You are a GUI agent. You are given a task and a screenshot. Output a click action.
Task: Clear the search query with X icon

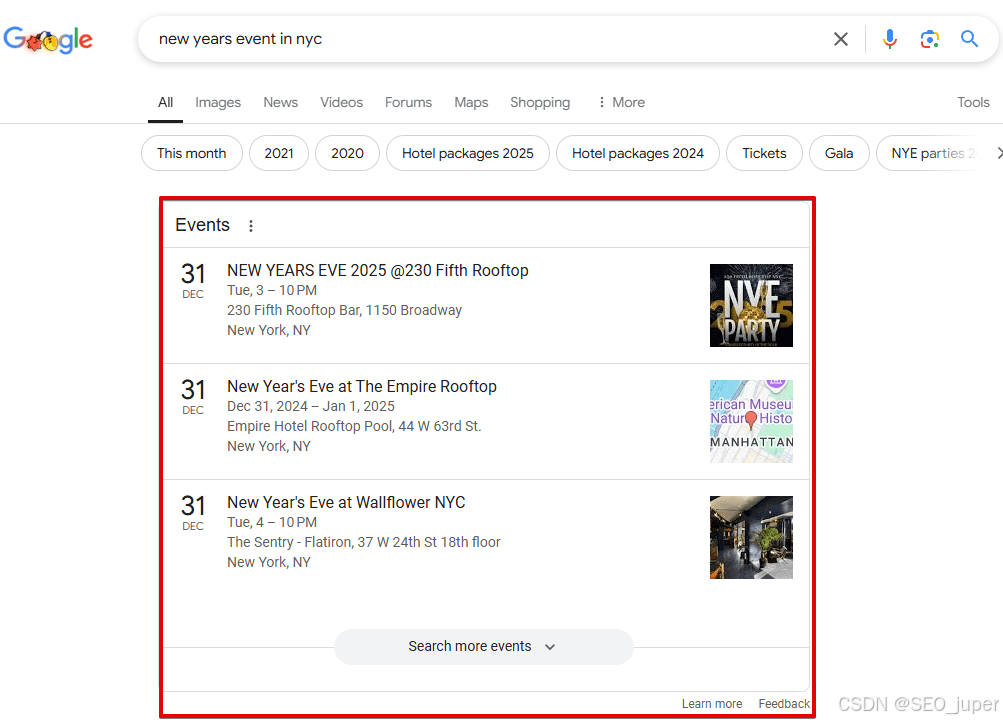841,39
